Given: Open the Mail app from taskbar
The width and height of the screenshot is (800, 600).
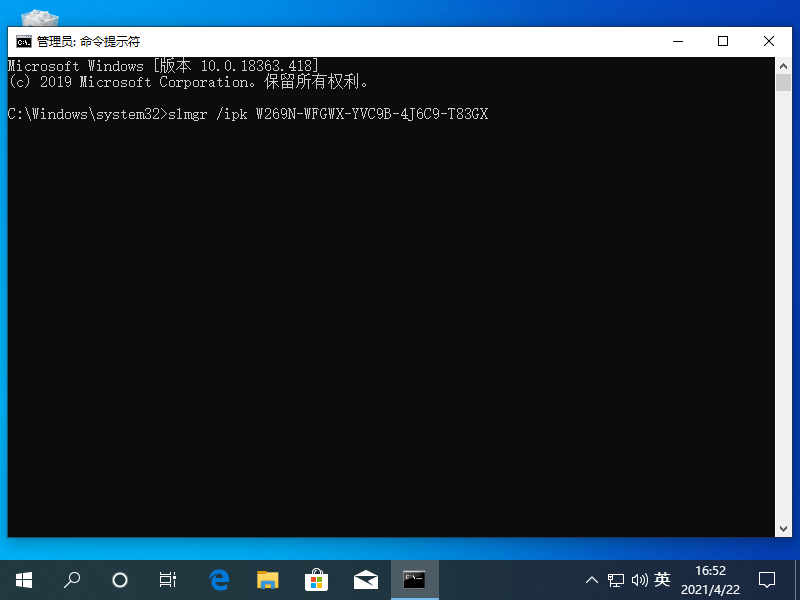Looking at the screenshot, I should tap(365, 579).
